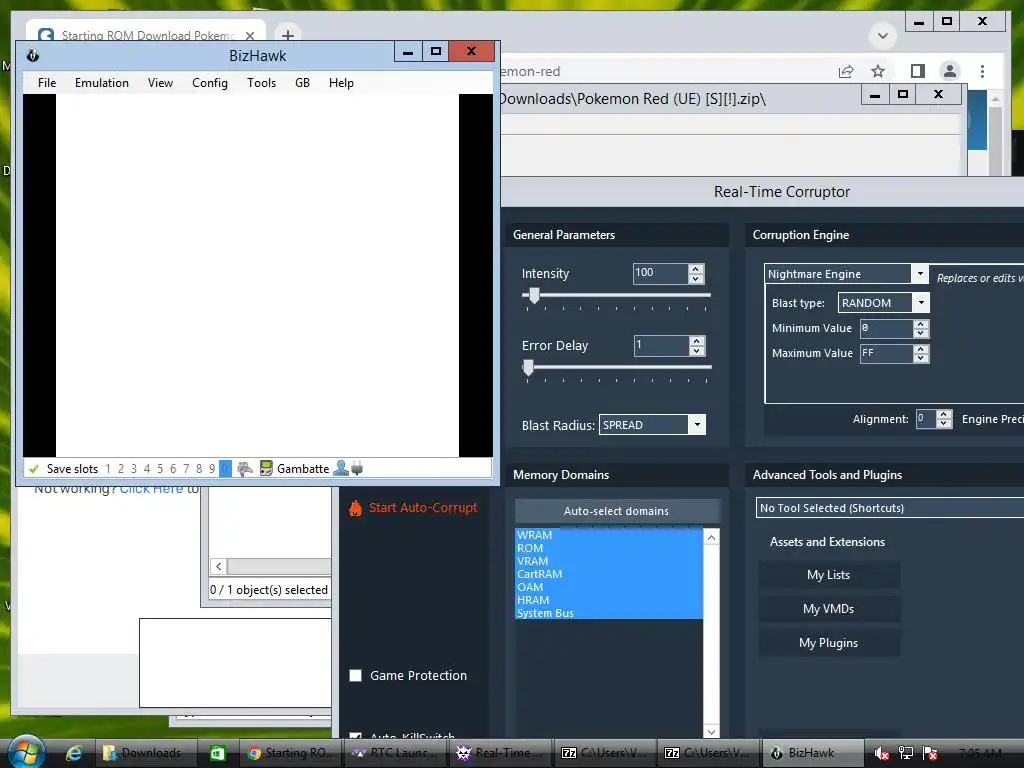Click the blue user profile icon in BizHawk status bar
Screen dimensions: 1024x768
coord(341,468)
